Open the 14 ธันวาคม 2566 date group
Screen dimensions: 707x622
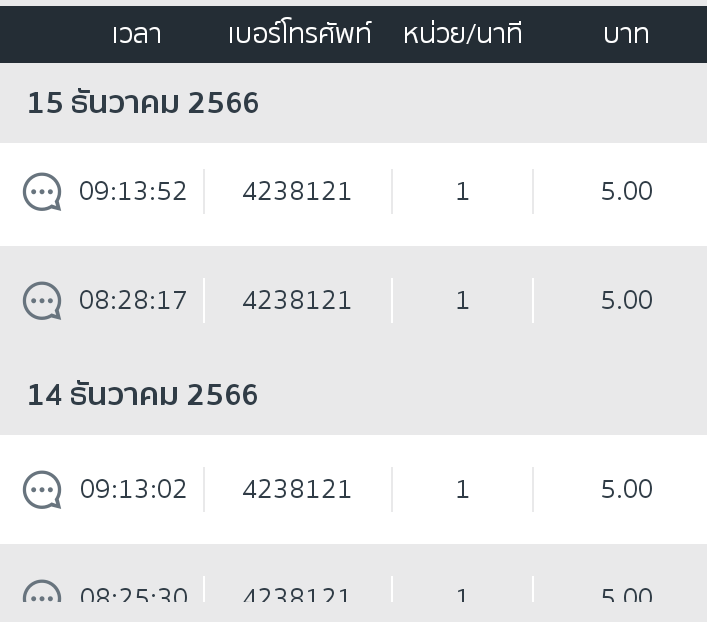[x=142, y=395]
